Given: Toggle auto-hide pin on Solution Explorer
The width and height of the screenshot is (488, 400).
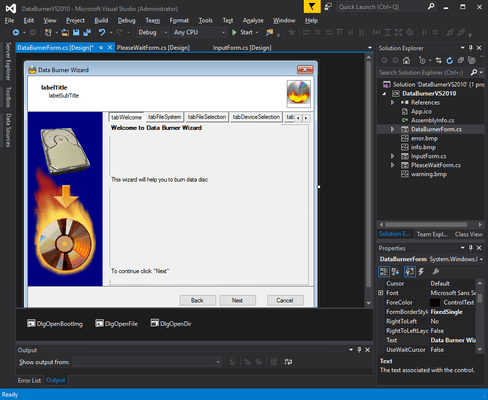Looking at the screenshot, I should 471,48.
